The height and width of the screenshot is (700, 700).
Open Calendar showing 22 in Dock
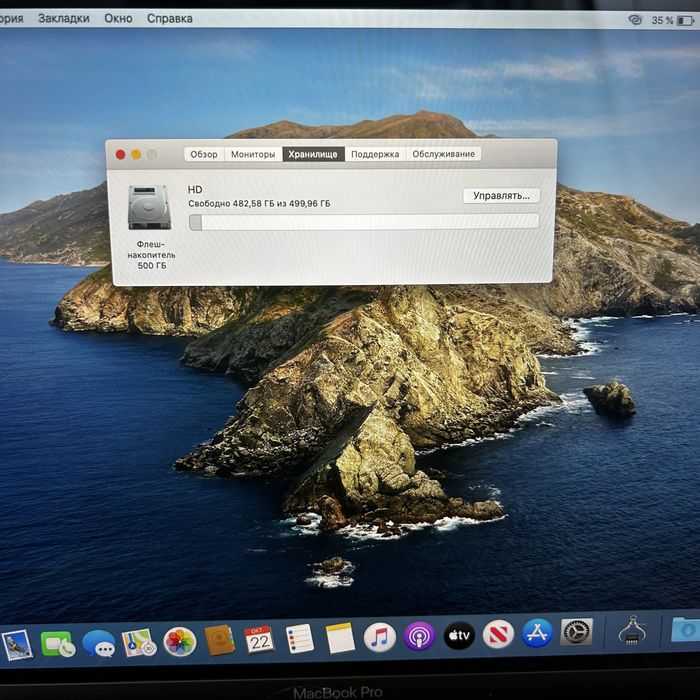[x=259, y=639]
